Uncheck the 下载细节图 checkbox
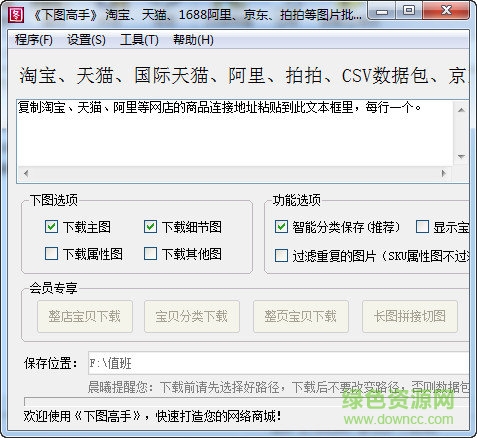This screenshot has height=438, width=477. click(150, 227)
